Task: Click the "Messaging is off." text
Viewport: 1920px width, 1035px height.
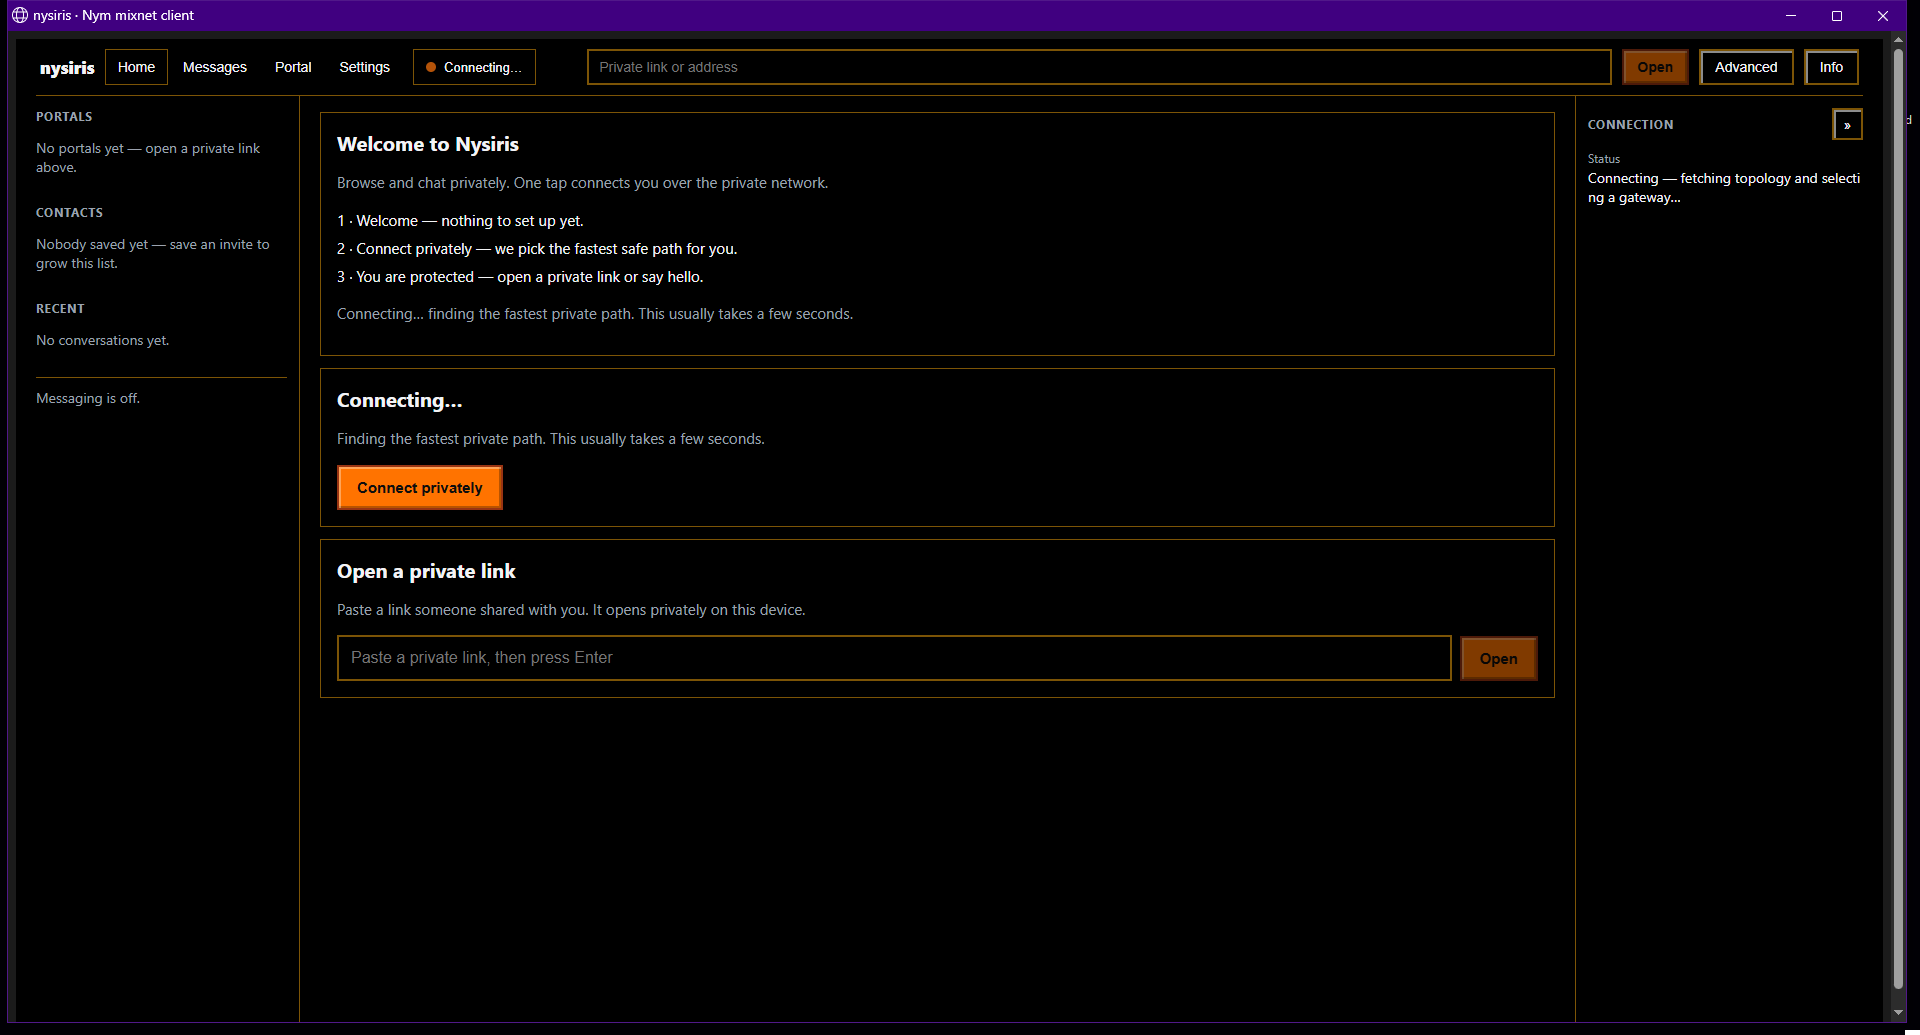Action: click(x=88, y=398)
